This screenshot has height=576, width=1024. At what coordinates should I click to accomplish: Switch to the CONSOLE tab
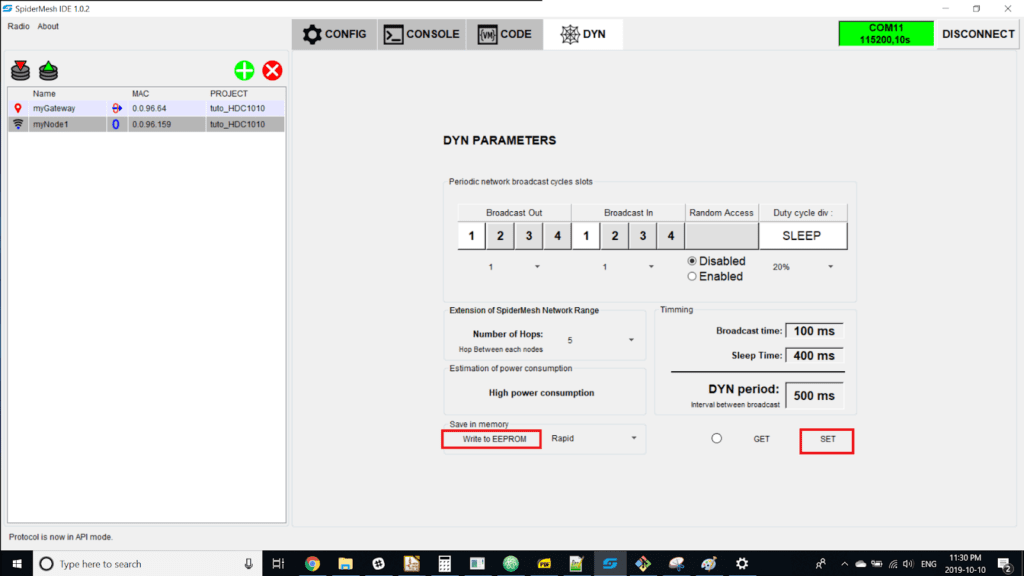point(421,34)
